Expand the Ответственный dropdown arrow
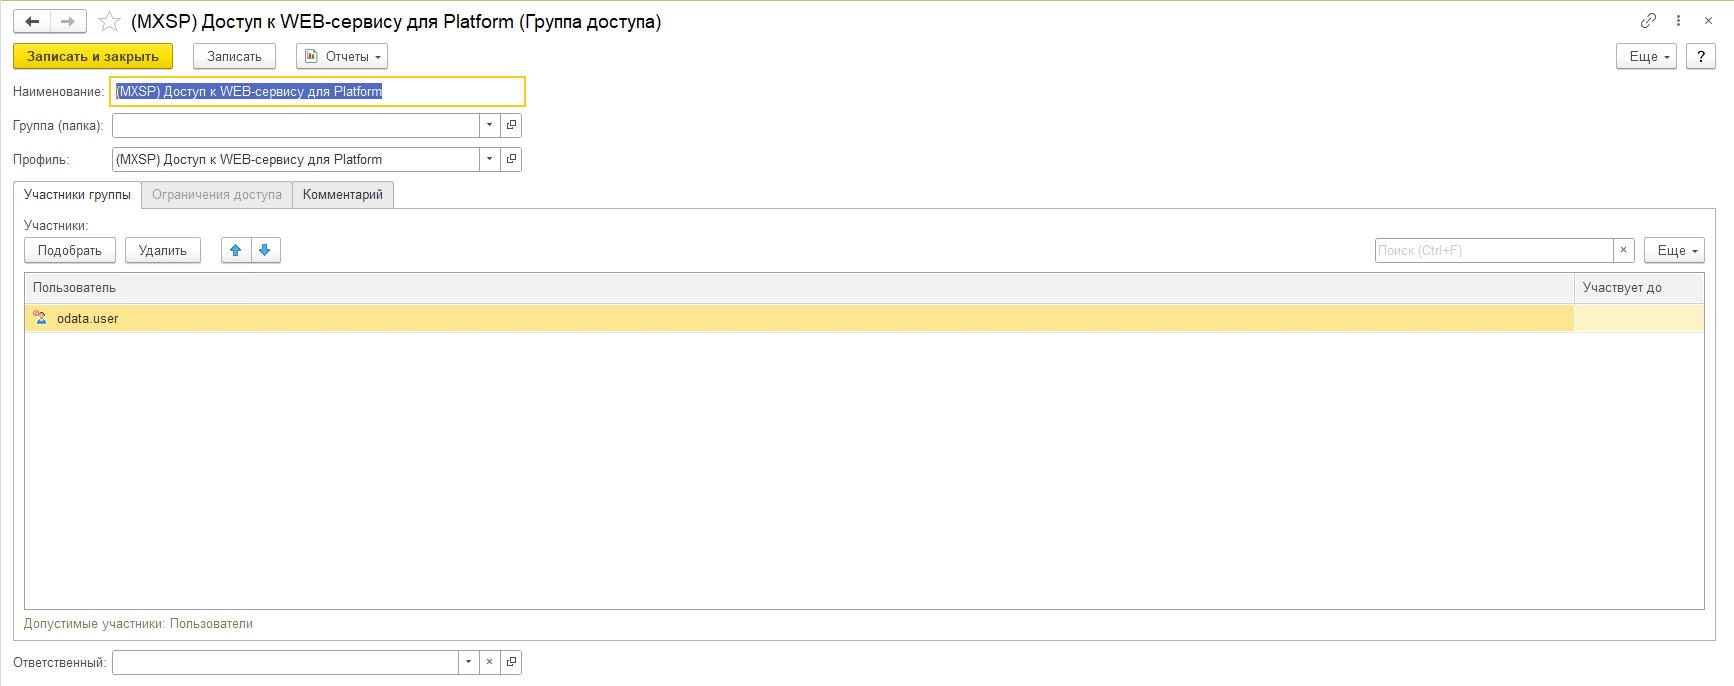Screen dimensions: 1734x686 pos(468,662)
